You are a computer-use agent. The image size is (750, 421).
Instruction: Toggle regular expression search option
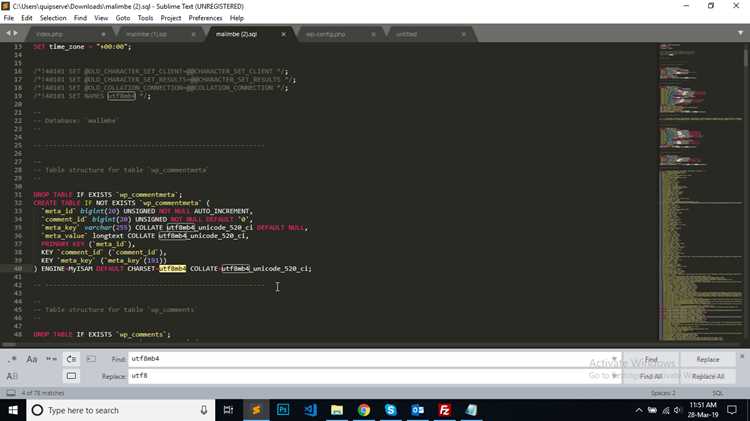(12, 359)
